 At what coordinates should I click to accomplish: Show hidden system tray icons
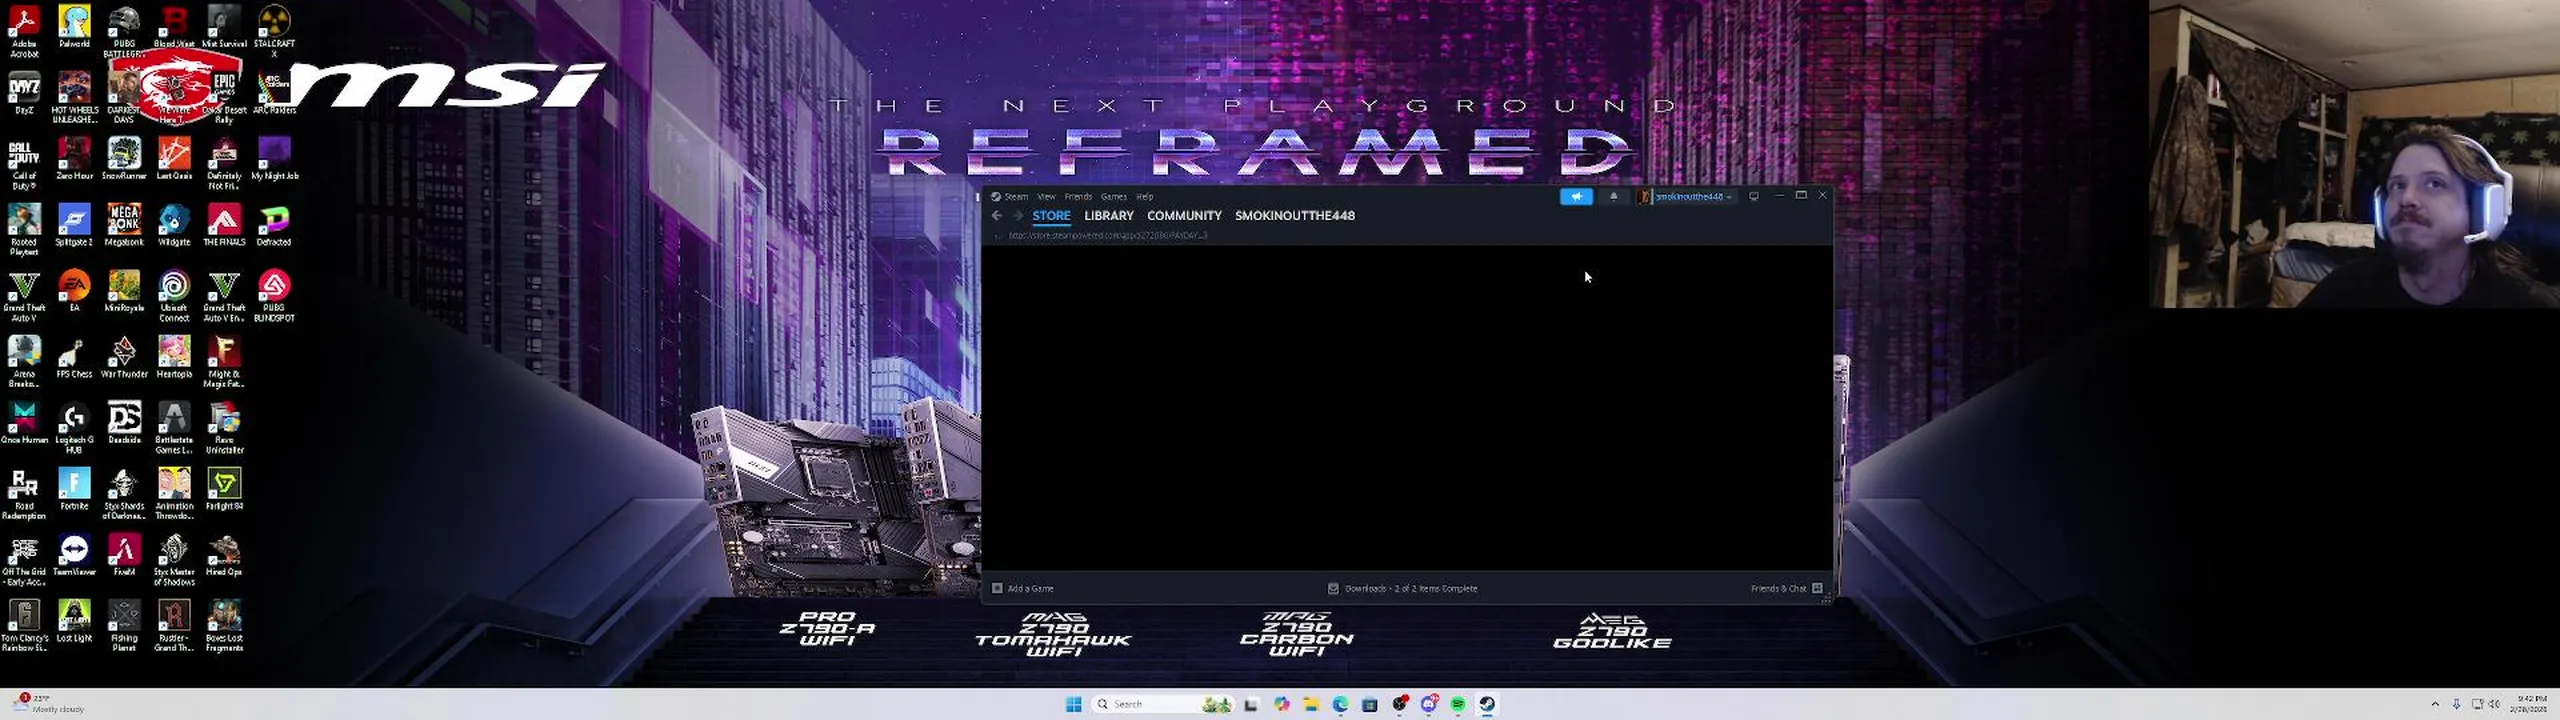[2435, 704]
